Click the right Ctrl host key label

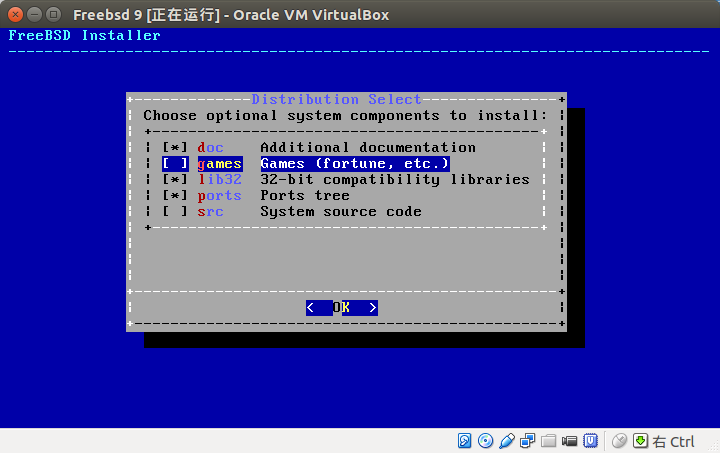[674, 442]
